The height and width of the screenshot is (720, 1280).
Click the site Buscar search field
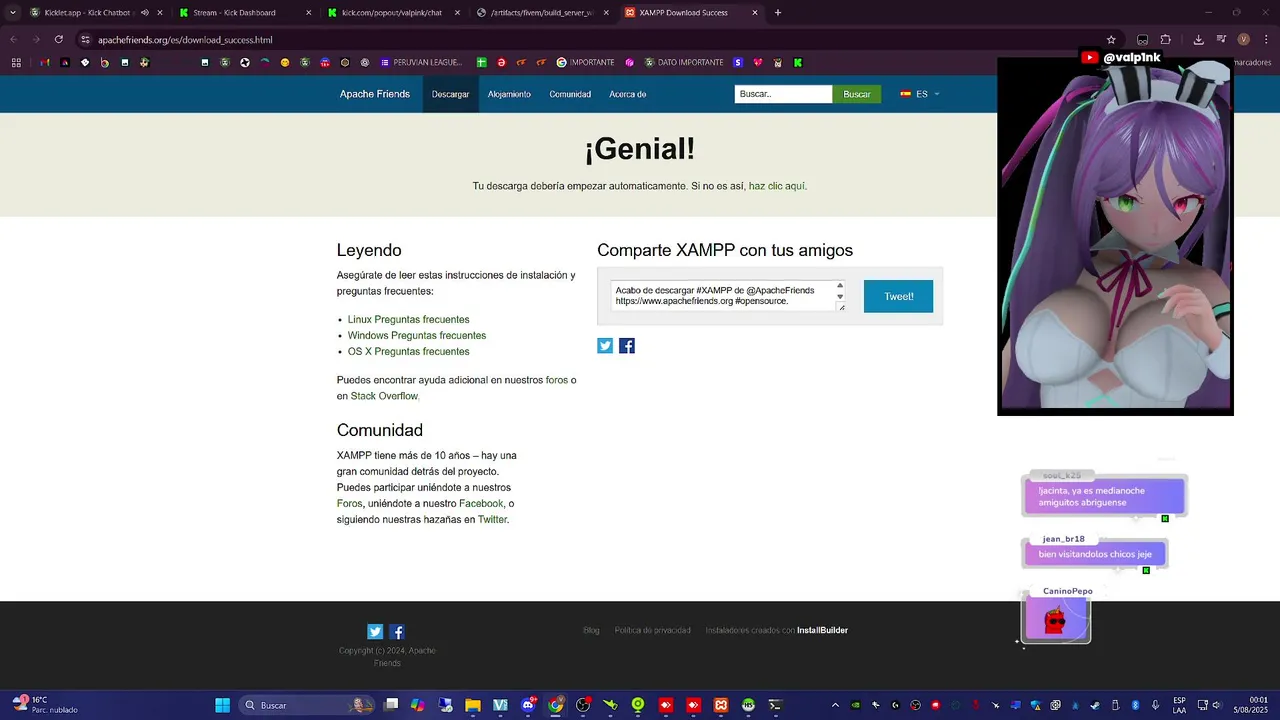click(x=783, y=94)
